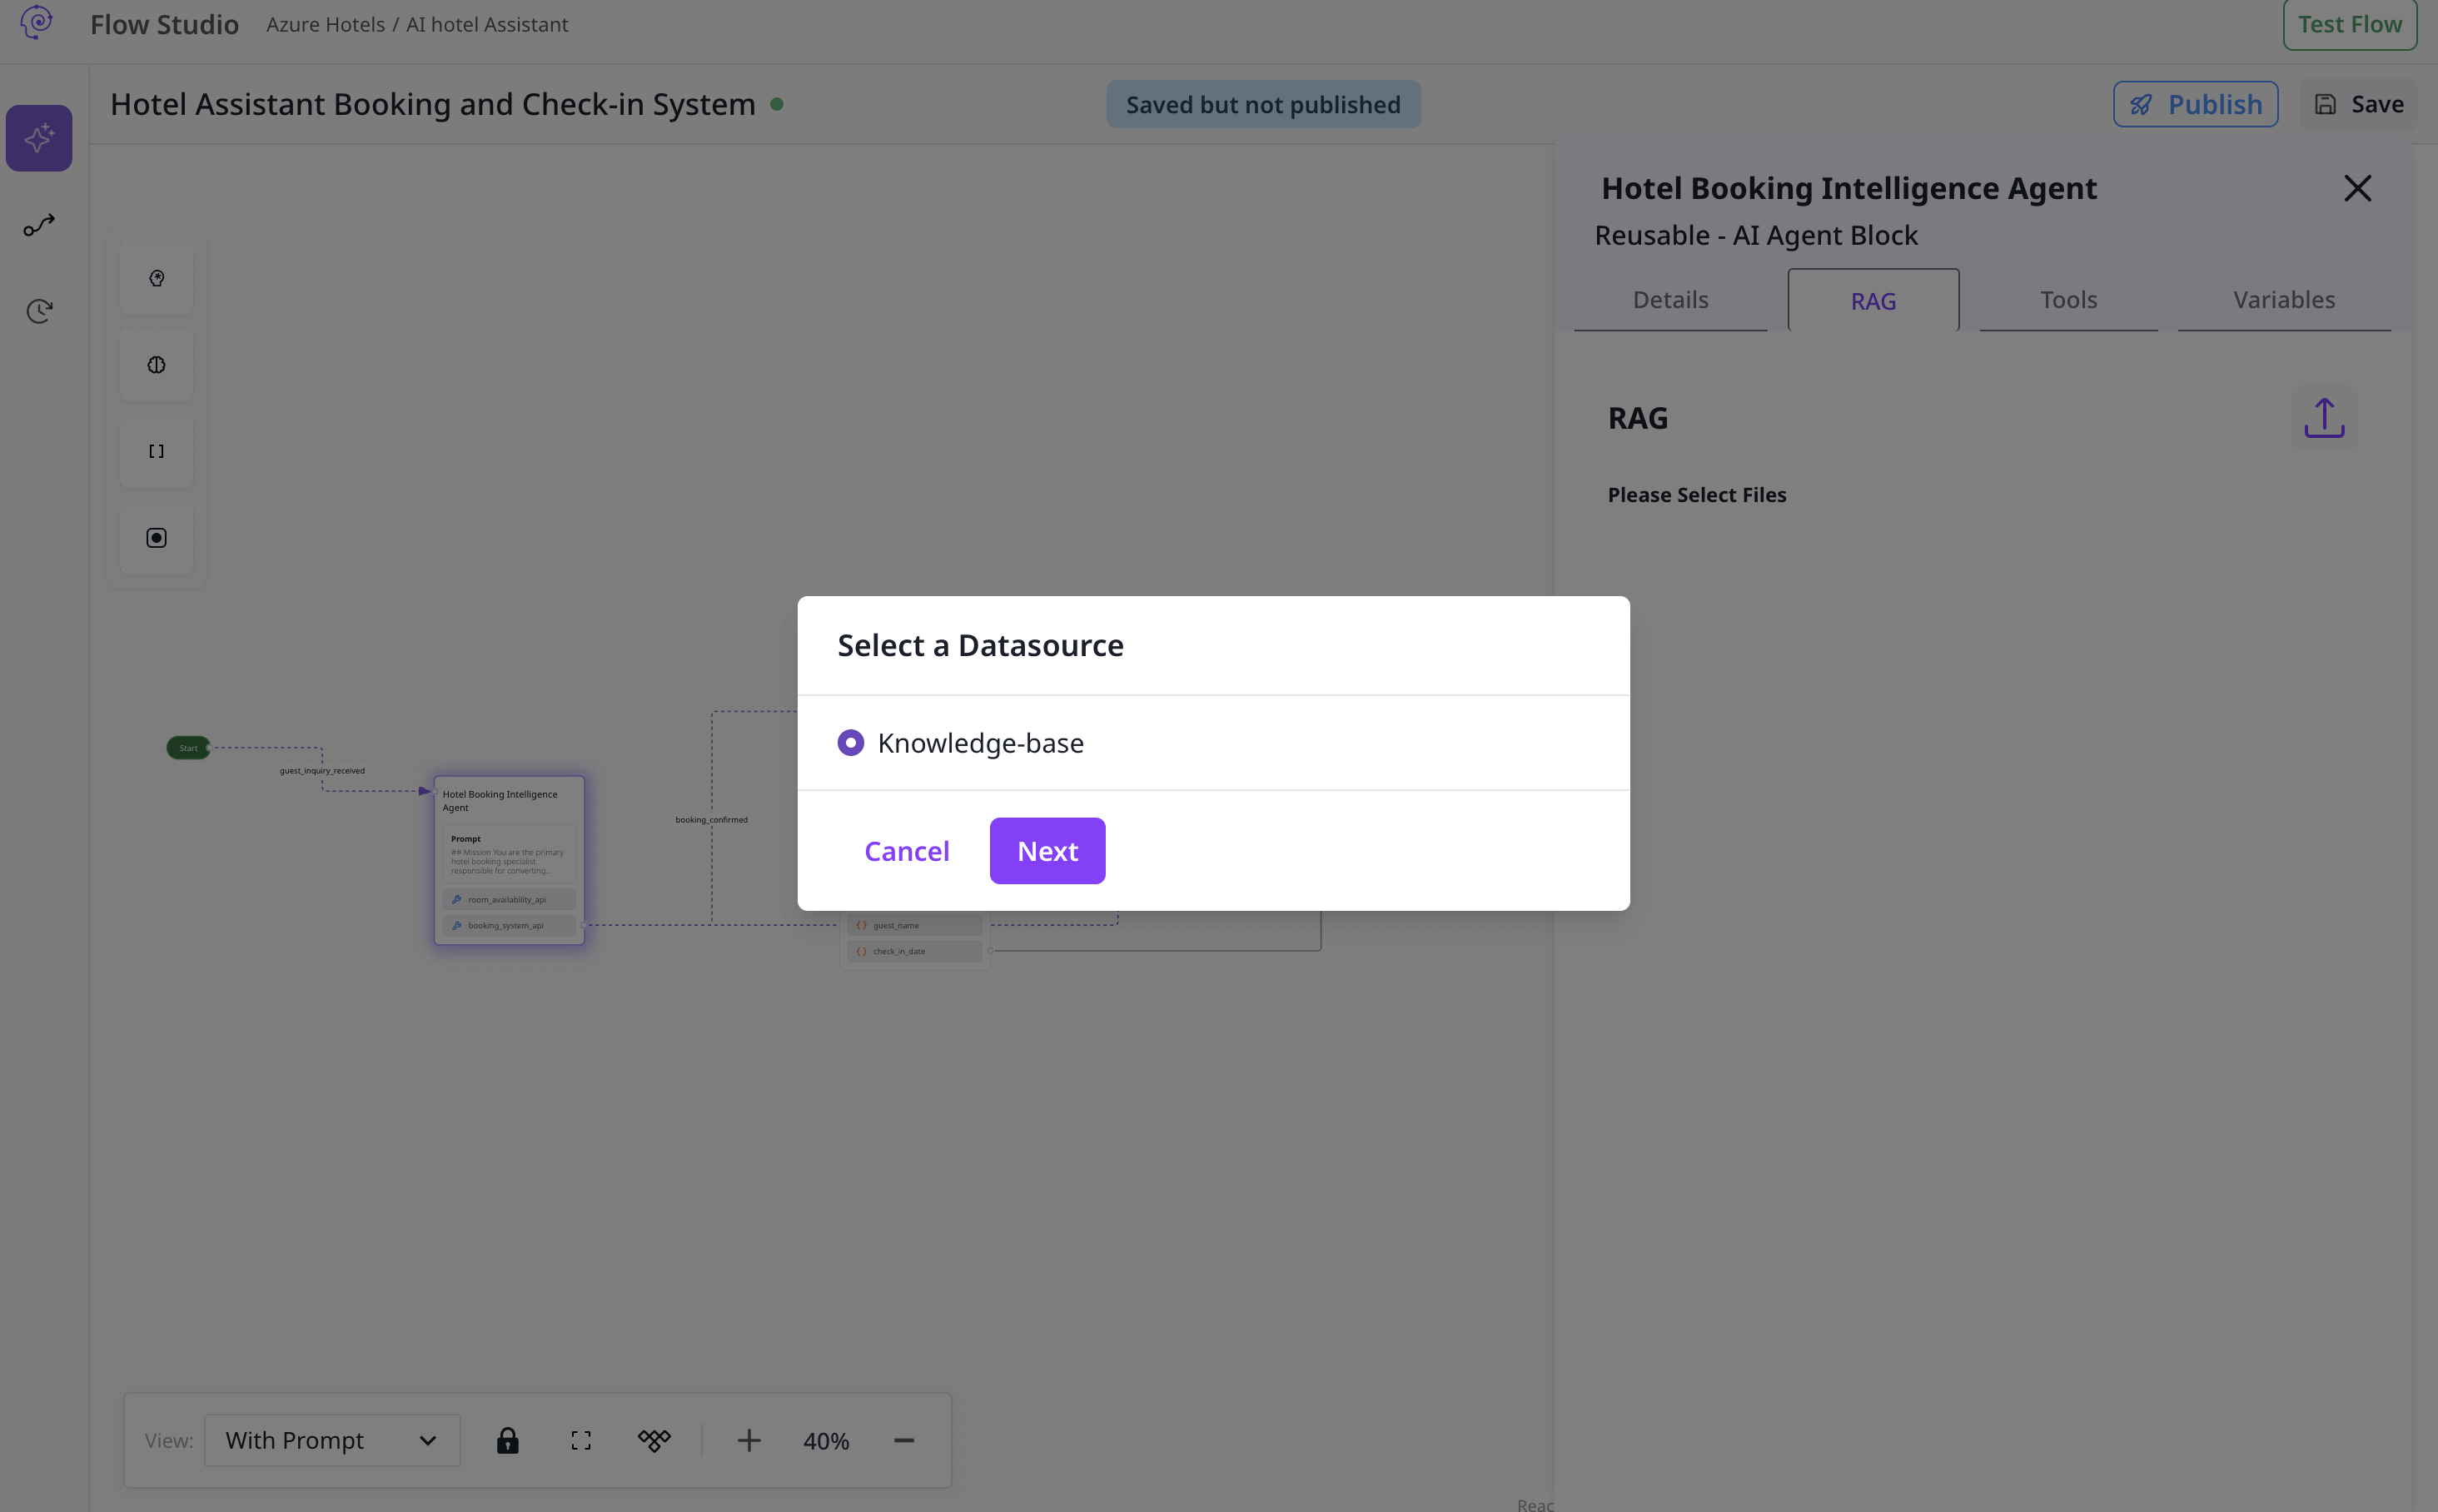This screenshot has width=2438, height=1512.
Task: Open the With Prompt view dropdown
Action: pyautogui.click(x=332, y=1440)
